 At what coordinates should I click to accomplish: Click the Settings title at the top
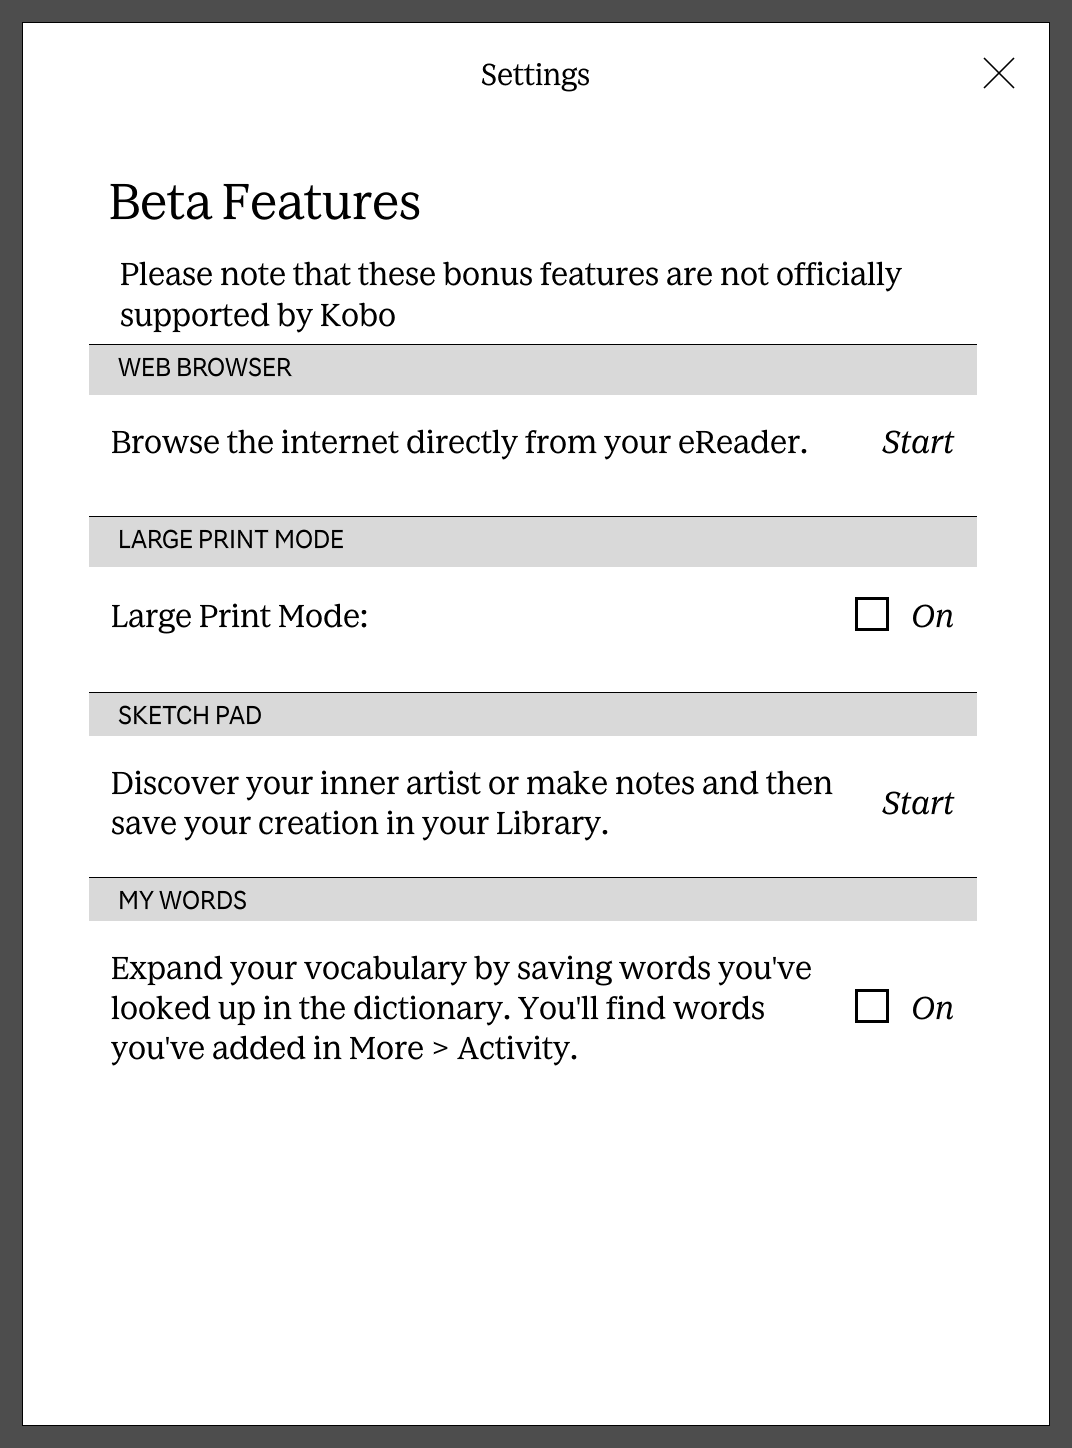[535, 75]
